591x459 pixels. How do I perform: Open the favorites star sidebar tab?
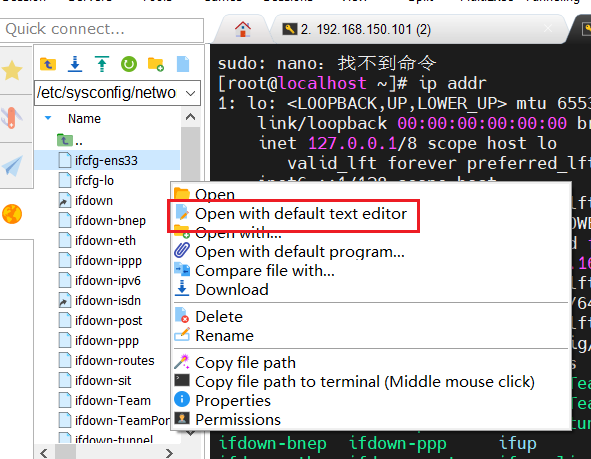[x=12, y=70]
